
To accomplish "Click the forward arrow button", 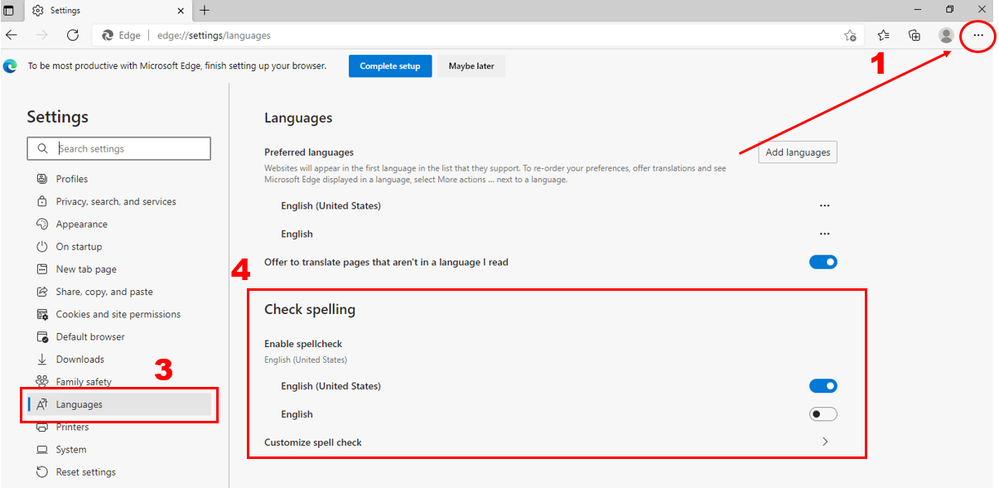I will pos(42,36).
